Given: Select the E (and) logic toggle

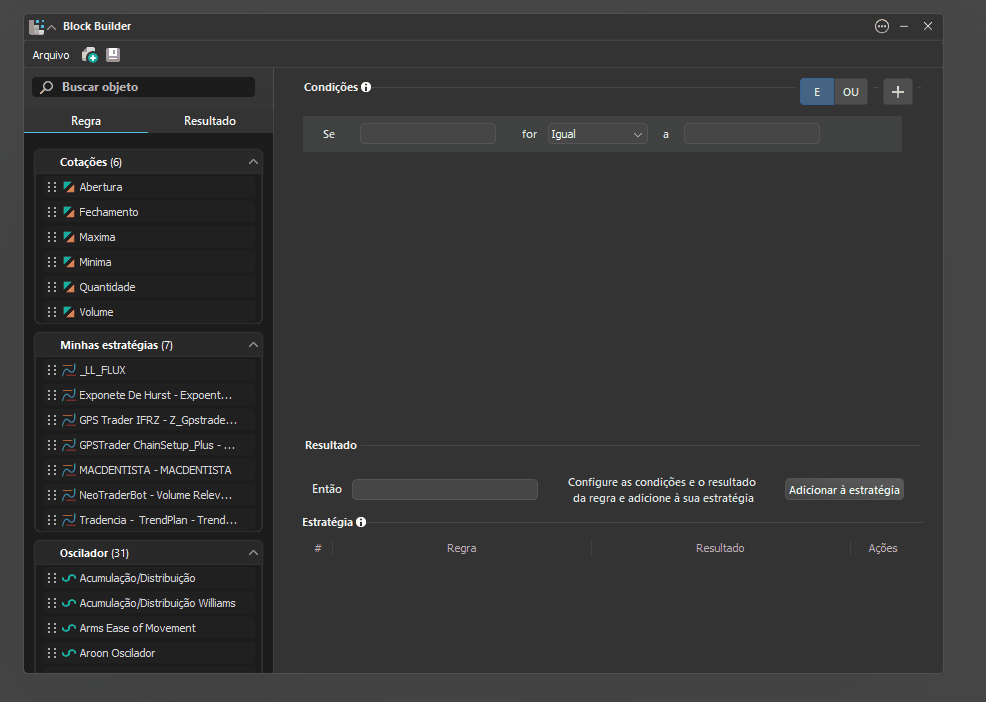Looking at the screenshot, I should coord(817,92).
